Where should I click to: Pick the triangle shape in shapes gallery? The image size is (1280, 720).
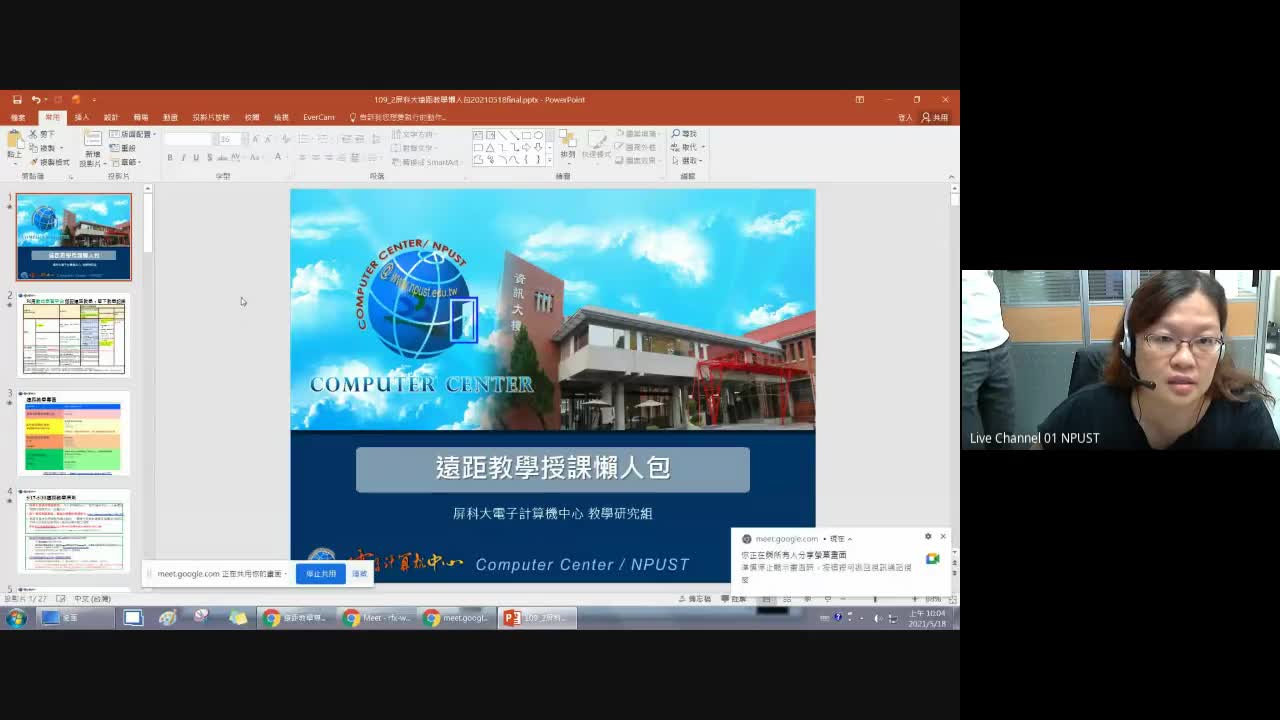[490, 148]
